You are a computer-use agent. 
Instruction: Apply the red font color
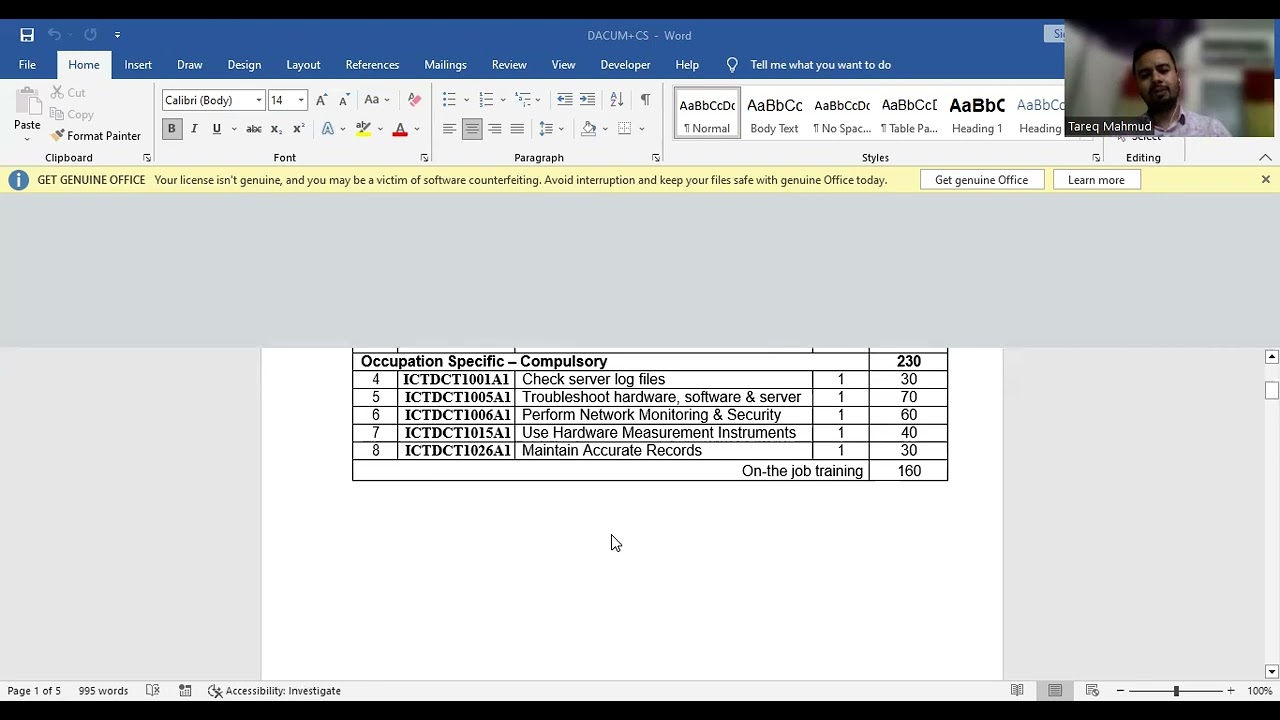[400, 129]
